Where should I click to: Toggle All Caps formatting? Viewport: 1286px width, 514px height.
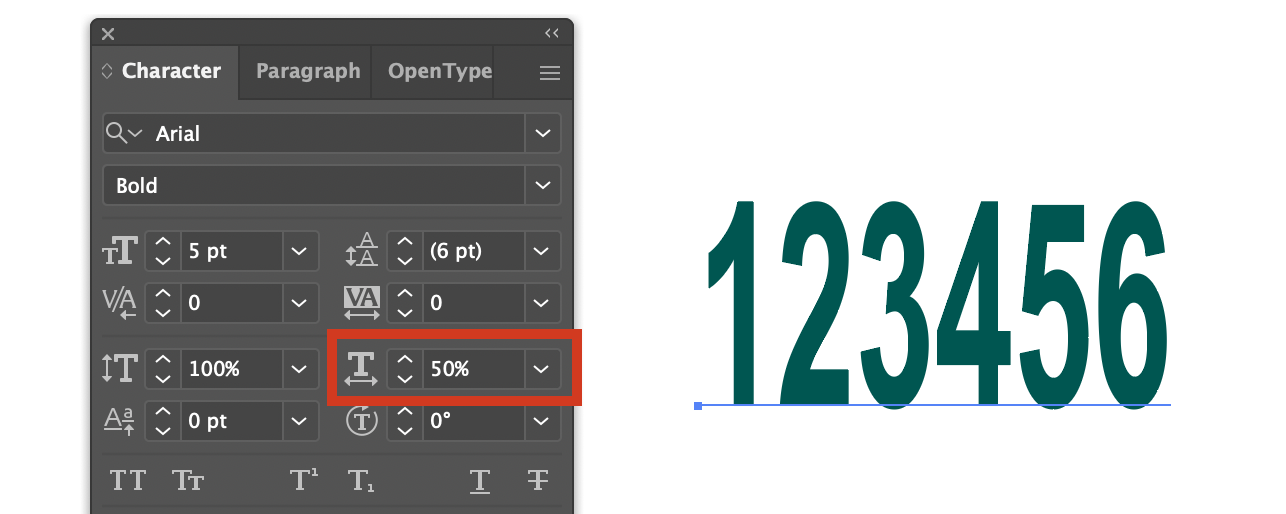coord(128,481)
